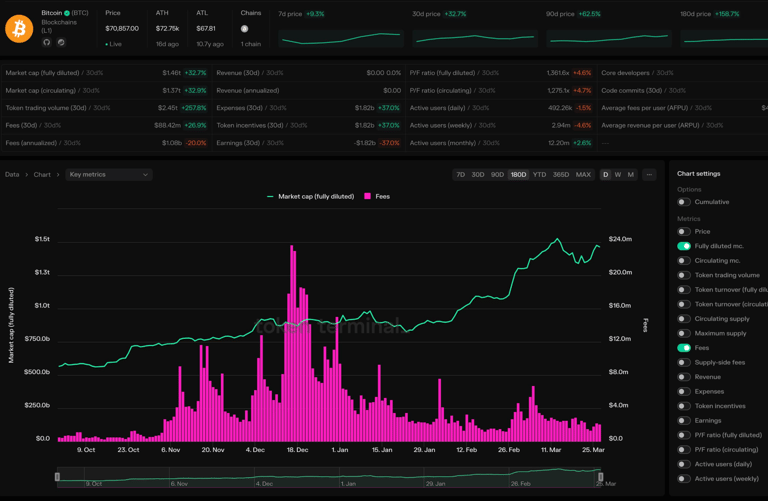Disable the Fully diluted mc. toggle
This screenshot has width=768, height=501.
pos(684,246)
